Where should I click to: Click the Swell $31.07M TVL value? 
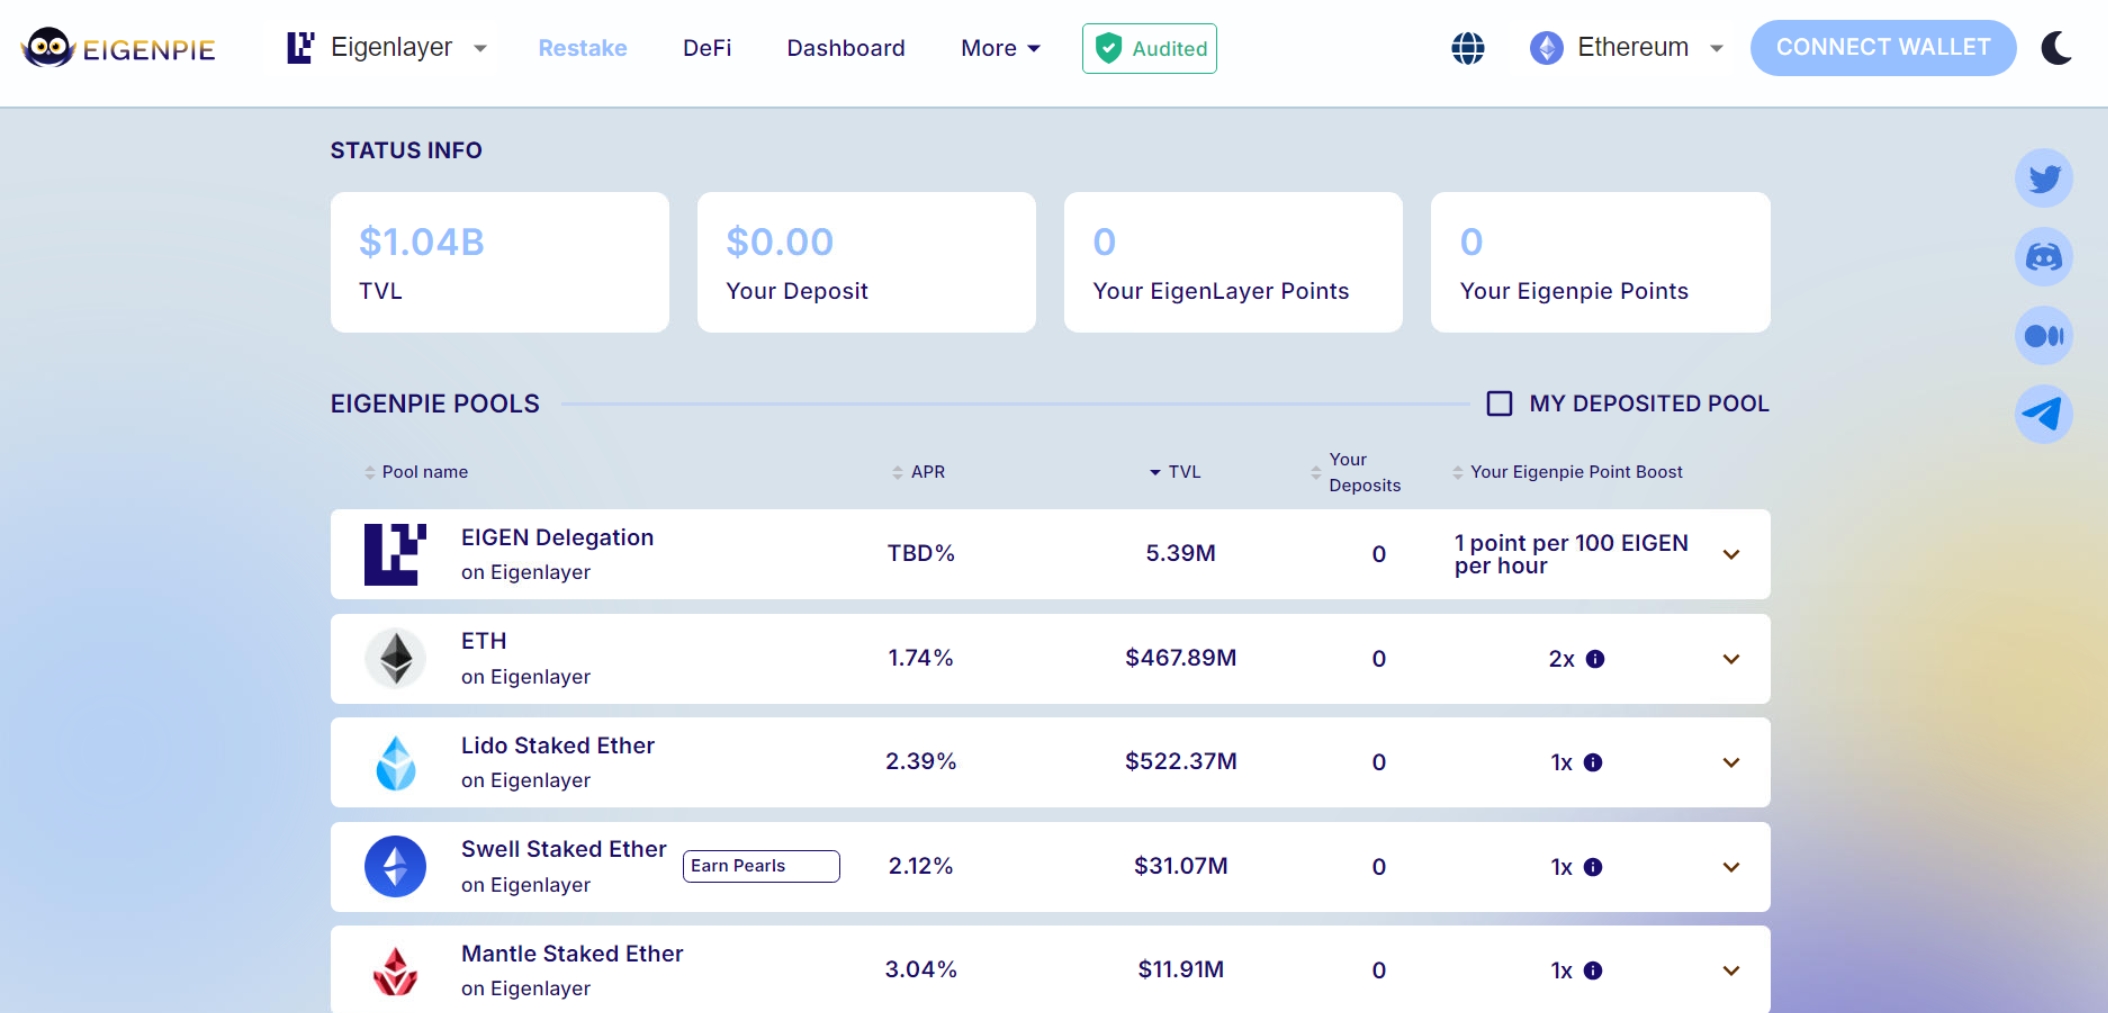click(1181, 866)
